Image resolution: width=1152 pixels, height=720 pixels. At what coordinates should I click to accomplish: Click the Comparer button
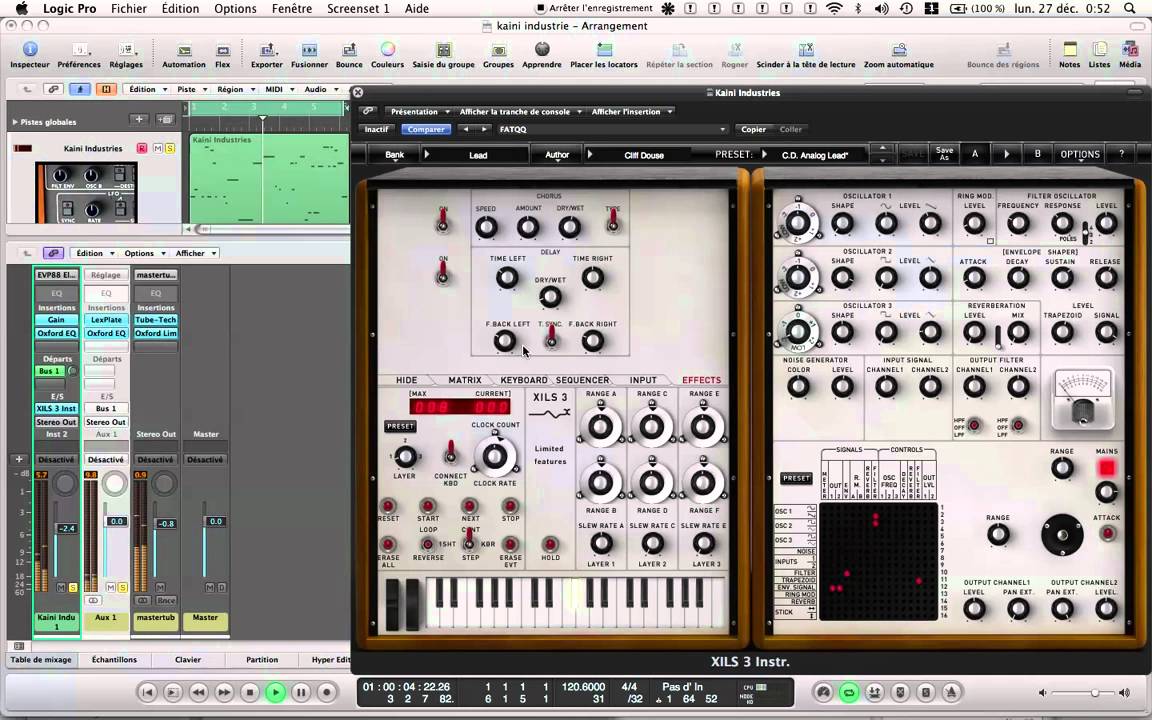(x=426, y=129)
